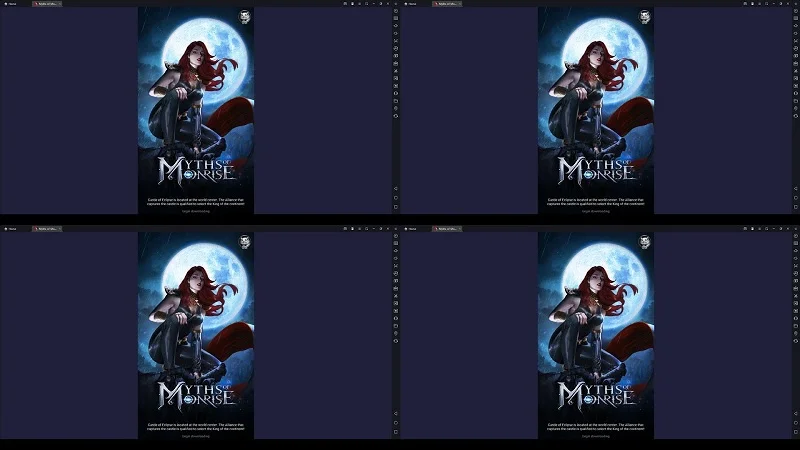Tap Android home circle in top-left emulator
800x450 pixels.
[396, 197]
